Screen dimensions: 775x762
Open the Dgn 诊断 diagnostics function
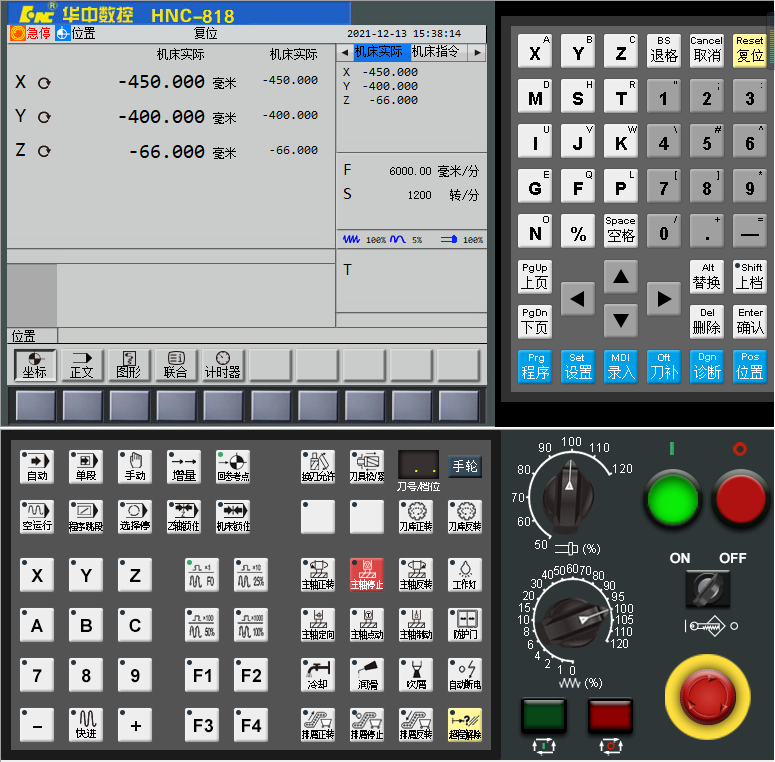click(707, 367)
